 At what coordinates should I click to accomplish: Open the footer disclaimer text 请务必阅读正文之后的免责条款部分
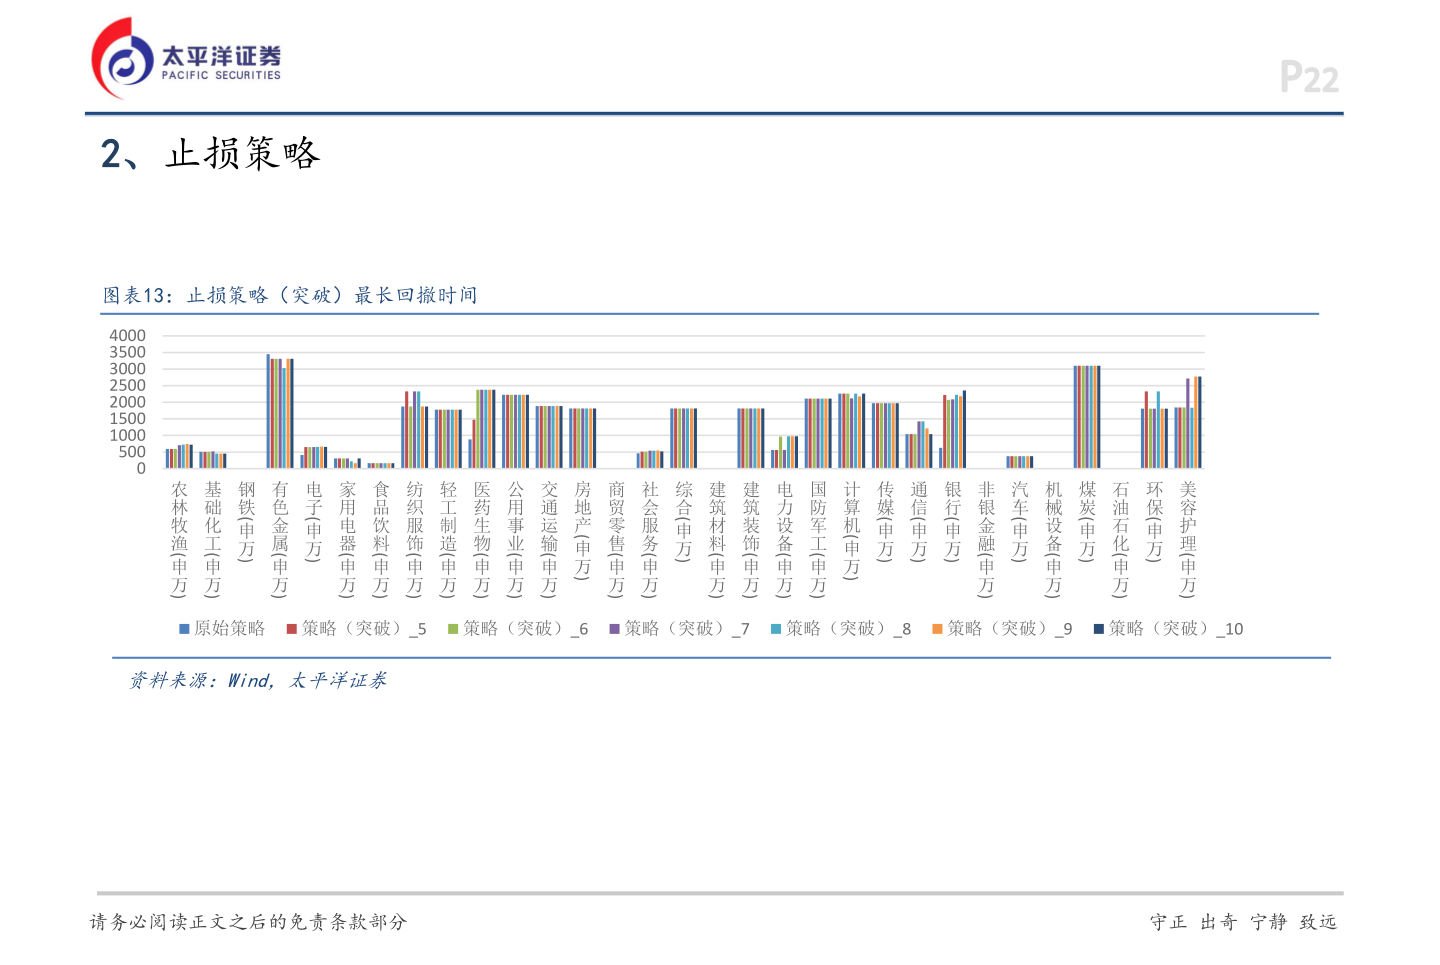pyautogui.click(x=248, y=922)
